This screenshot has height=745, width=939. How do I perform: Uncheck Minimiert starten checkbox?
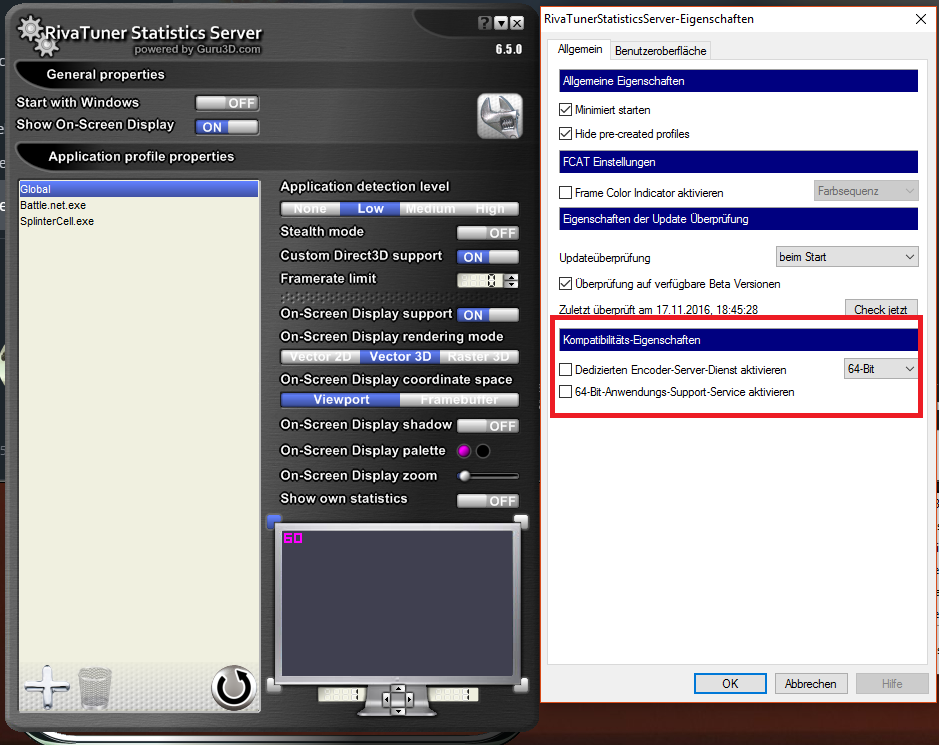coord(565,110)
